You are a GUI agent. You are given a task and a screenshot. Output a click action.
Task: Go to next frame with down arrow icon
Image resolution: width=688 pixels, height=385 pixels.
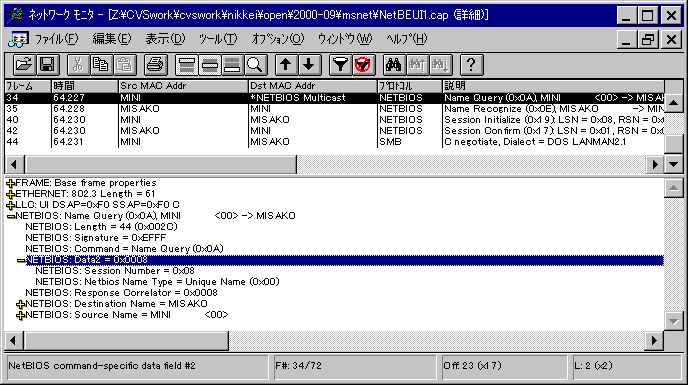click(x=309, y=65)
